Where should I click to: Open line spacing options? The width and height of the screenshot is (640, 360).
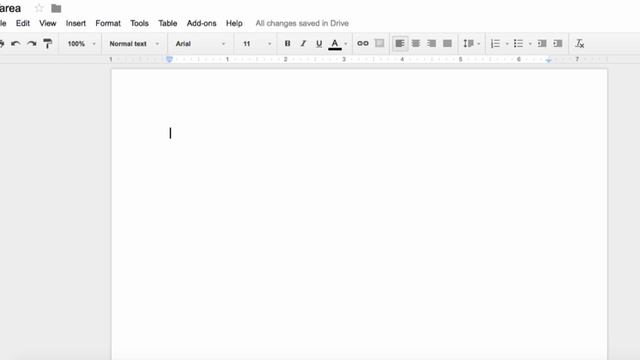point(471,43)
